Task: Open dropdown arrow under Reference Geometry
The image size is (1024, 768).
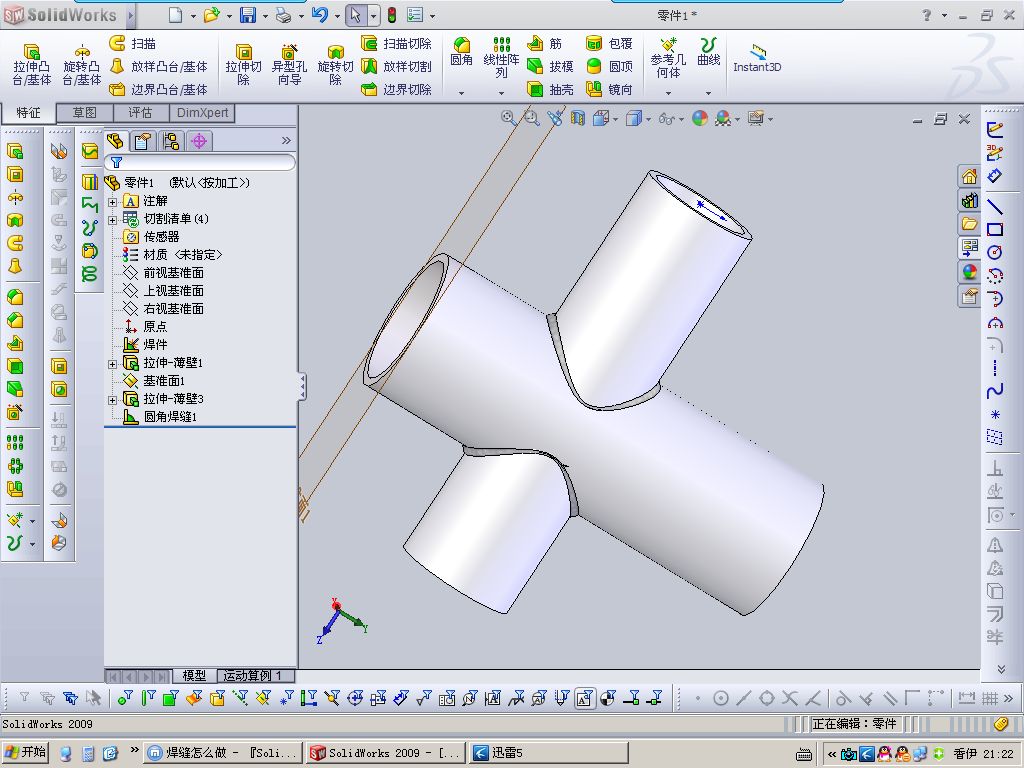Action: (668, 93)
